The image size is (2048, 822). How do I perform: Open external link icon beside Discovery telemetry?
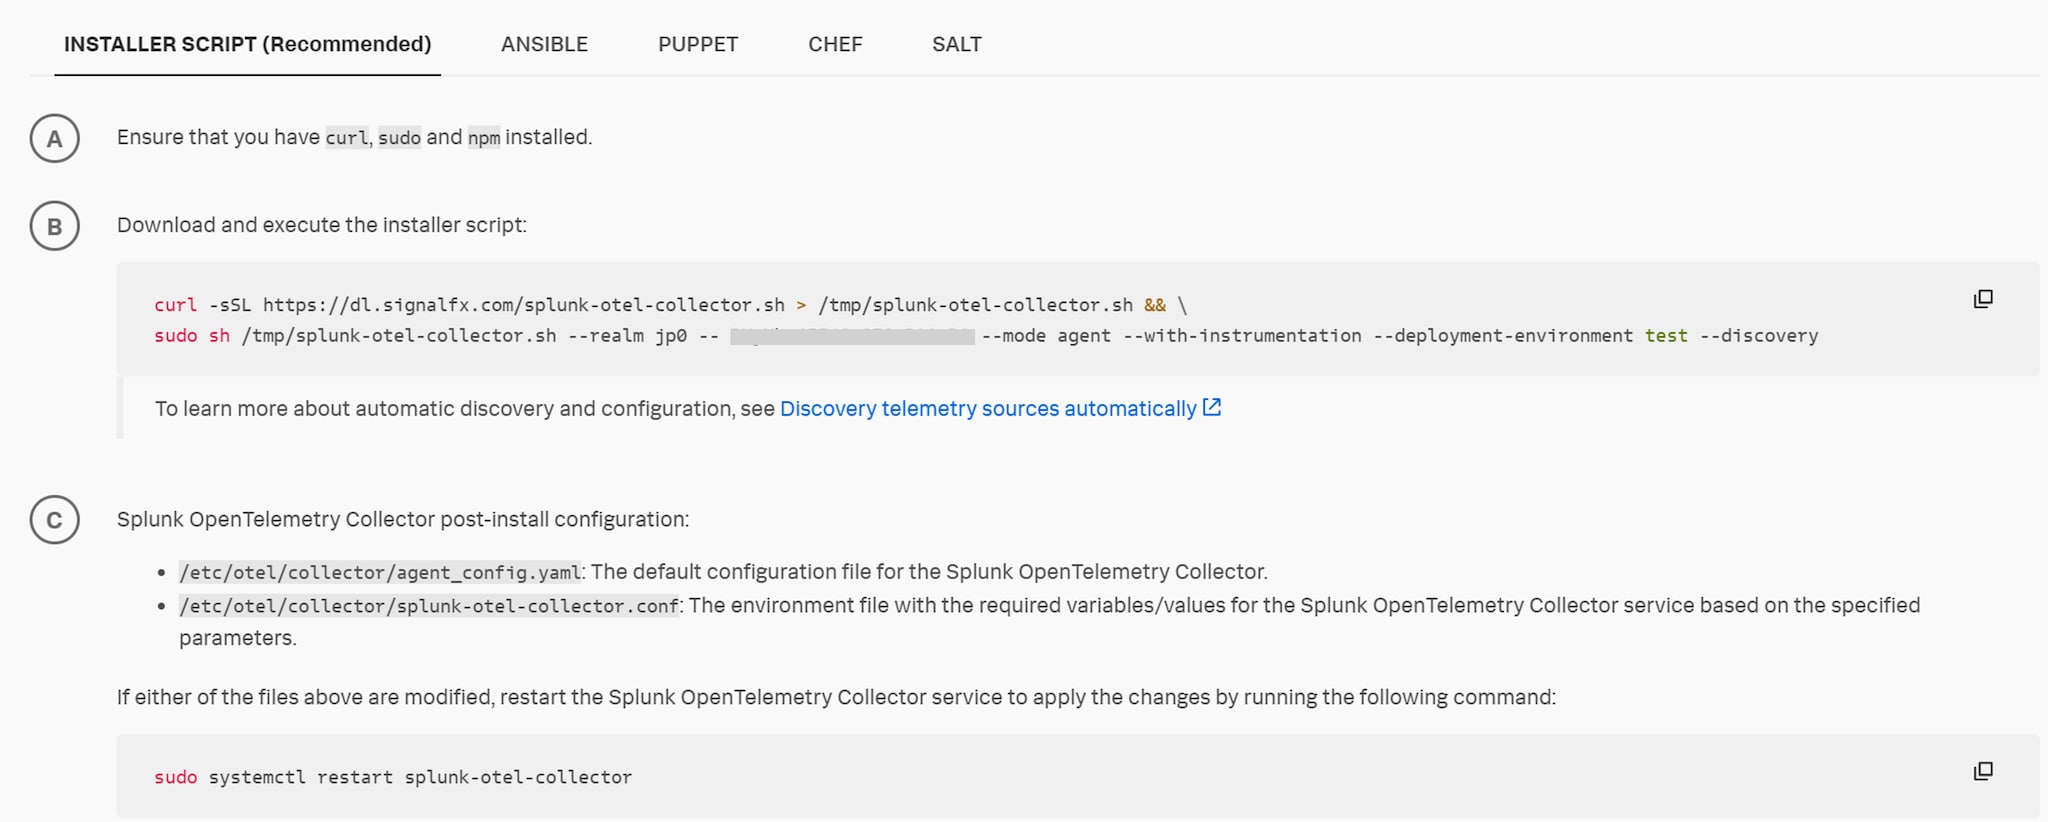(x=1212, y=408)
